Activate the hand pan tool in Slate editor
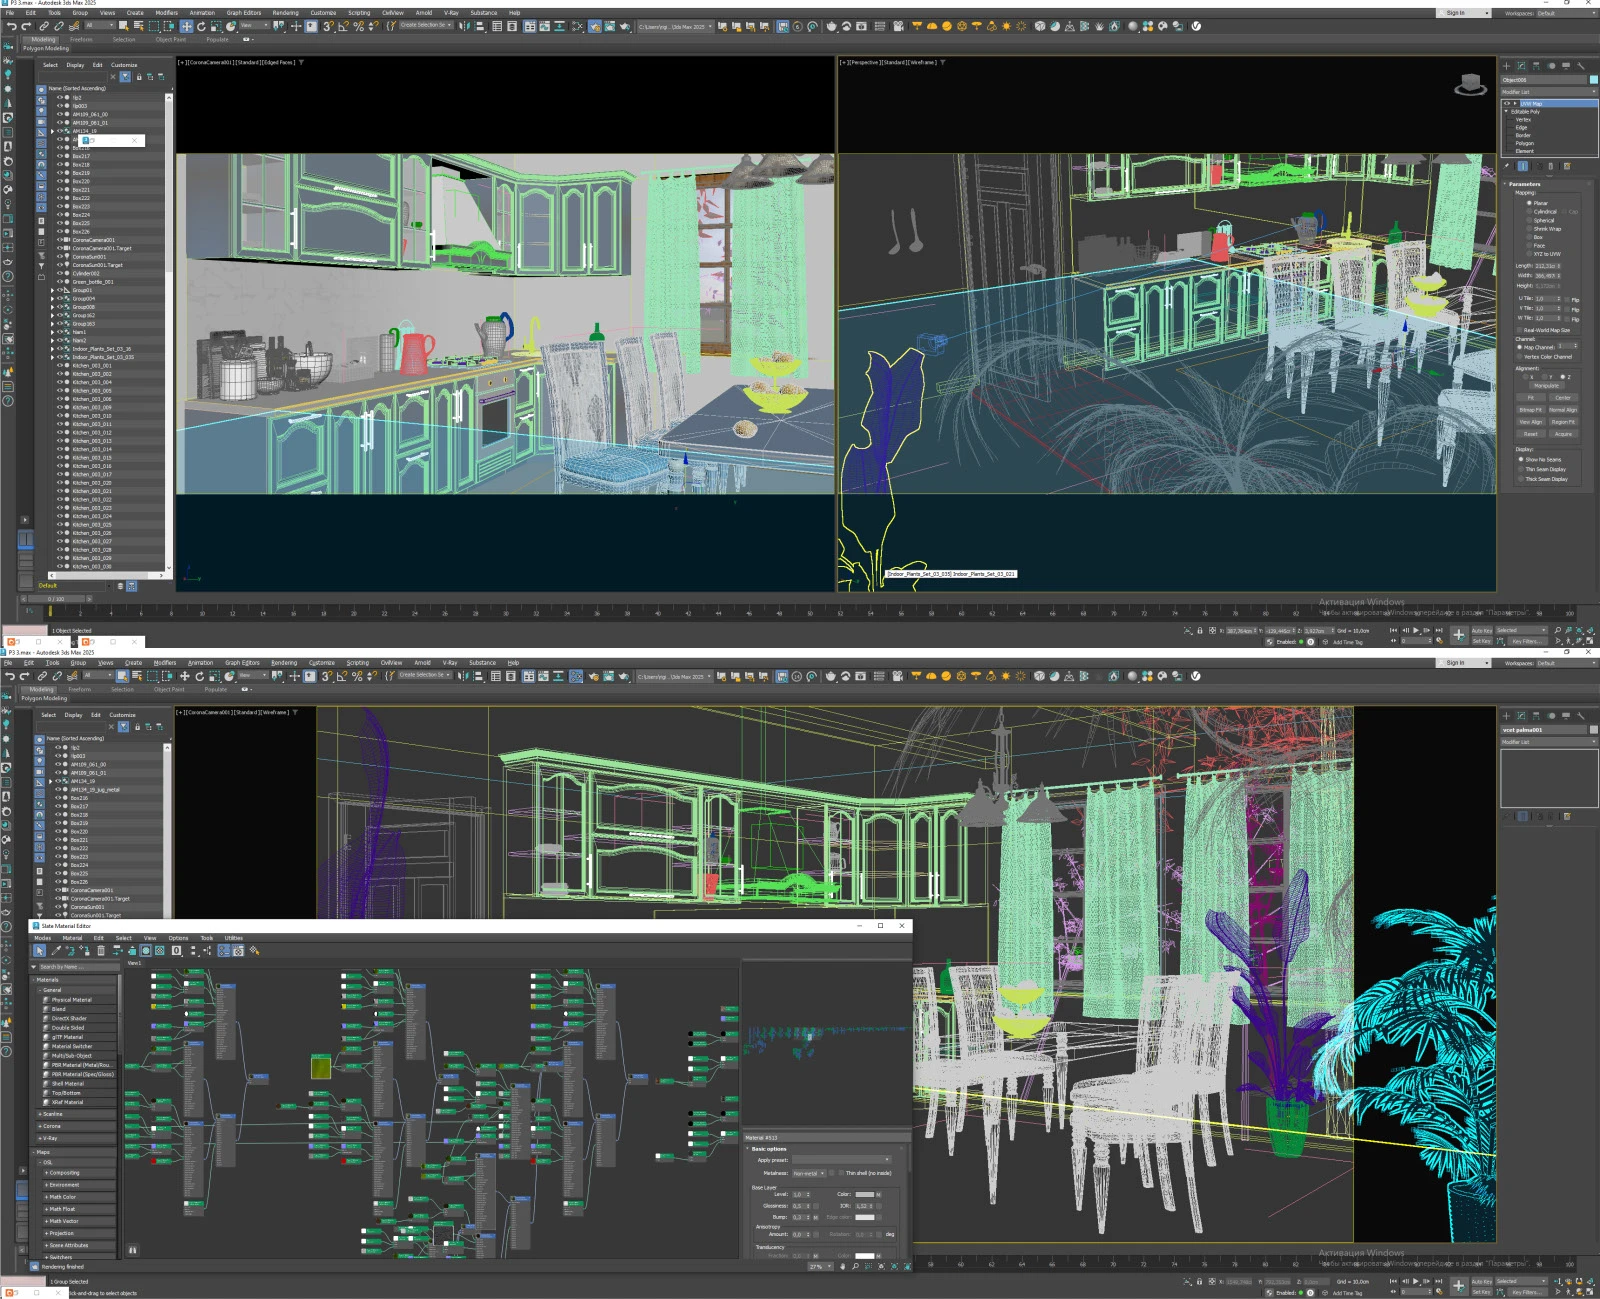Image resolution: width=1600 pixels, height=1299 pixels. tap(842, 1266)
